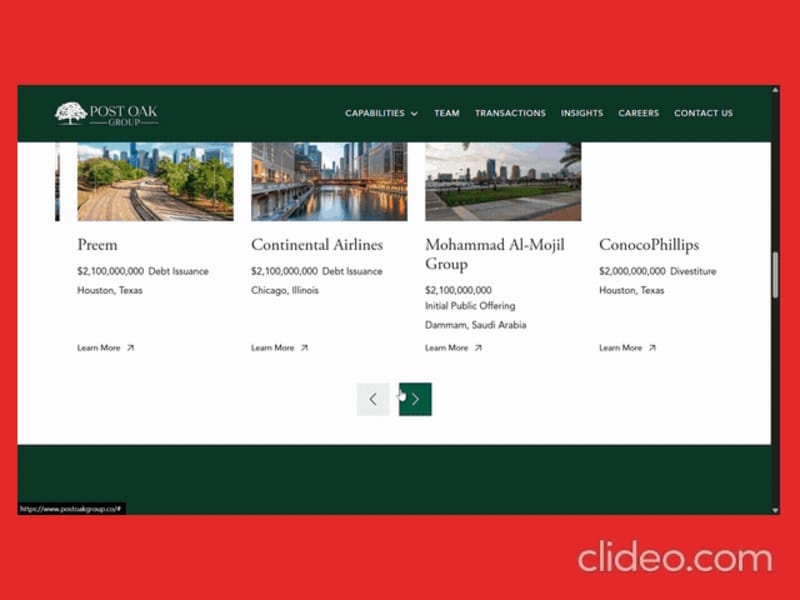Open Learn More under Preem
800x600 pixels.
(x=105, y=348)
